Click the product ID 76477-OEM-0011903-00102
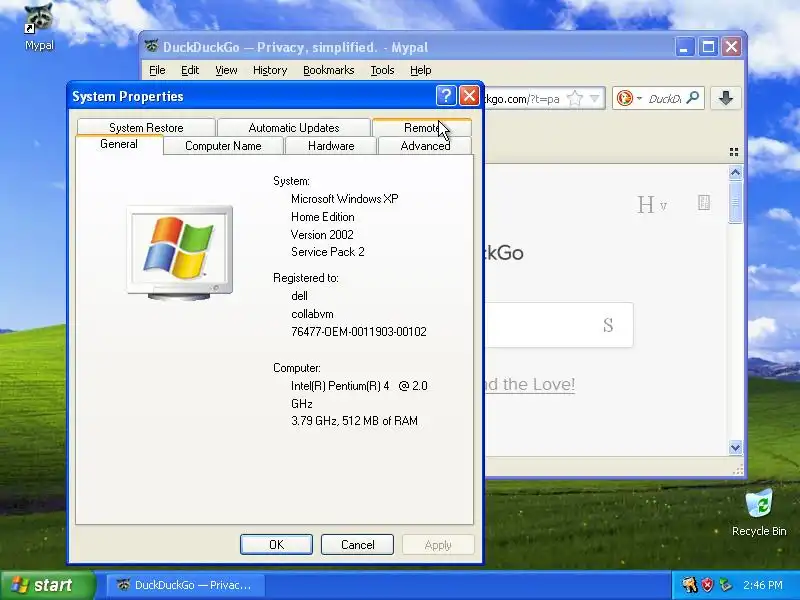800x600 pixels. point(359,332)
